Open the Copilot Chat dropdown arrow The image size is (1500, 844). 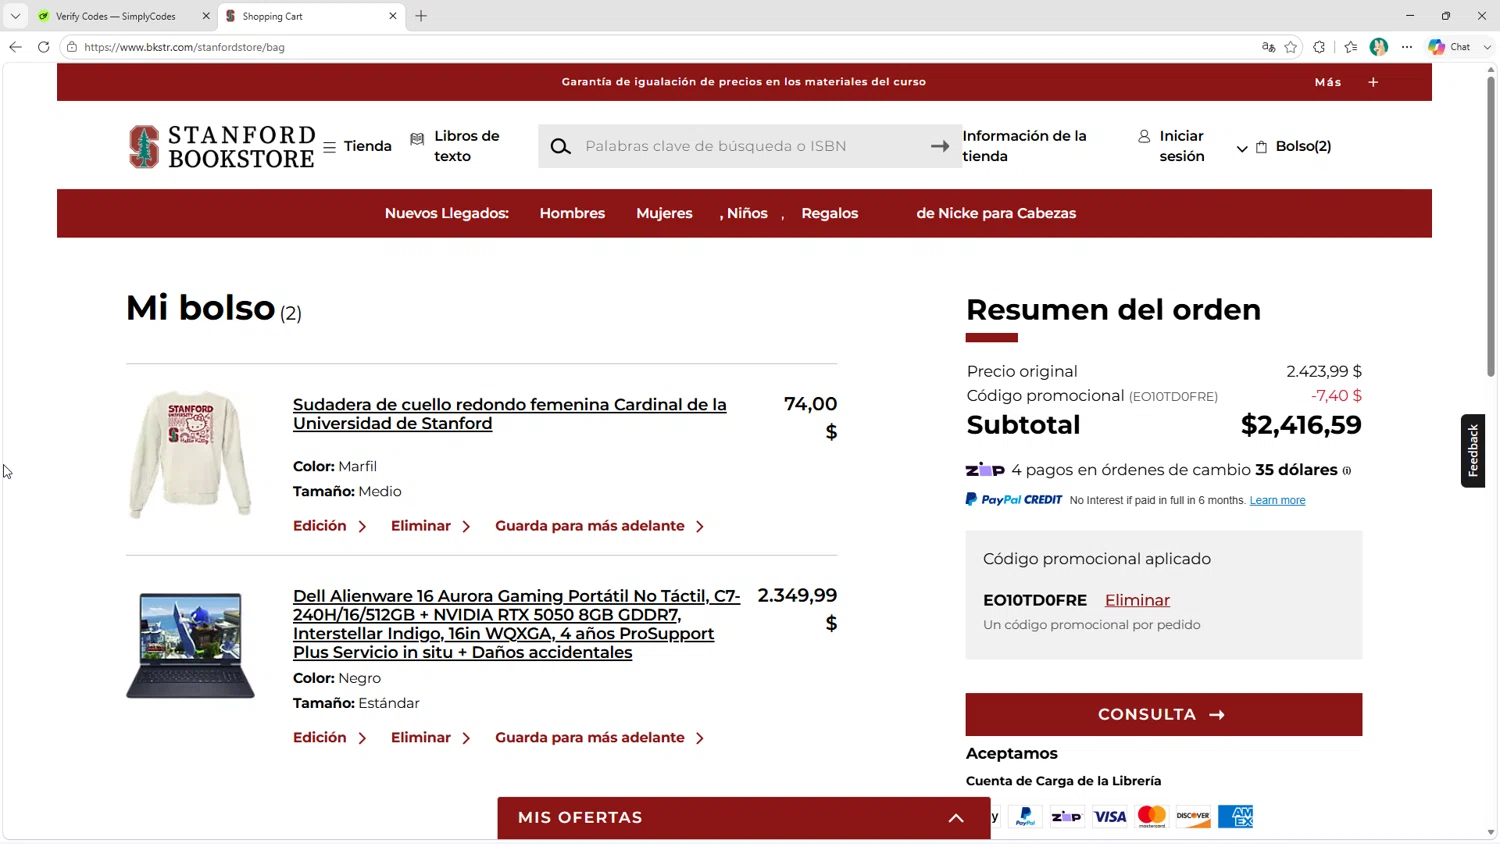point(1487,47)
